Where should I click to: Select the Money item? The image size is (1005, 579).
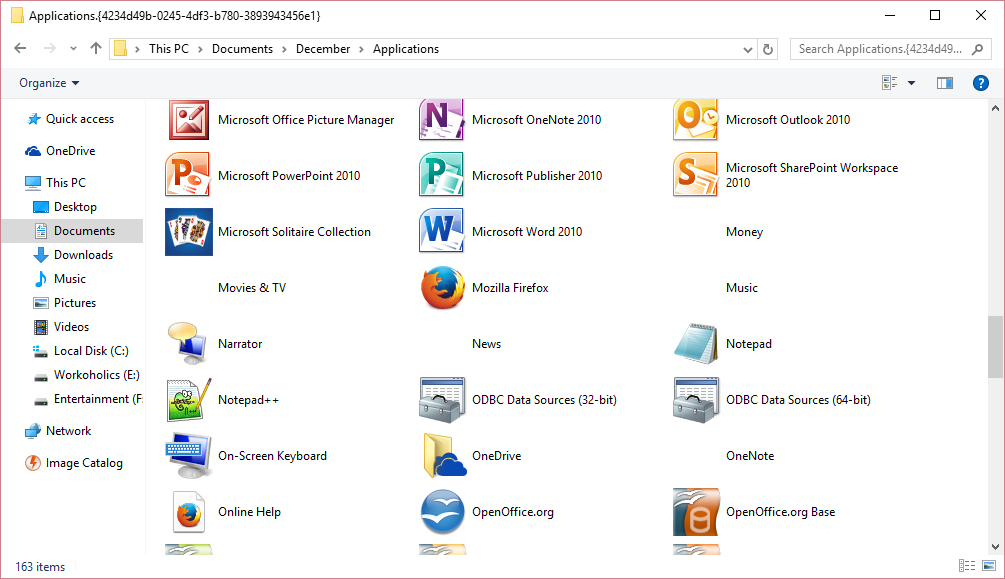744,231
